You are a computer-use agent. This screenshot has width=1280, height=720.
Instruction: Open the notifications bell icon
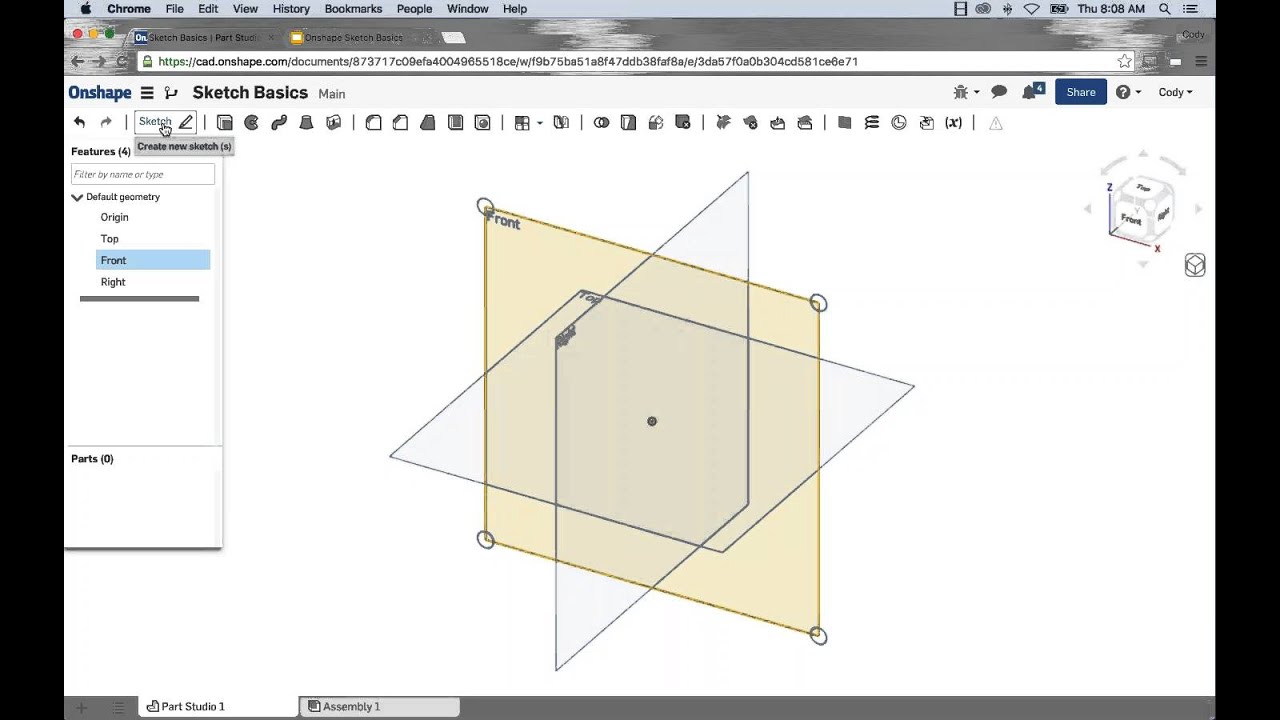1032,92
